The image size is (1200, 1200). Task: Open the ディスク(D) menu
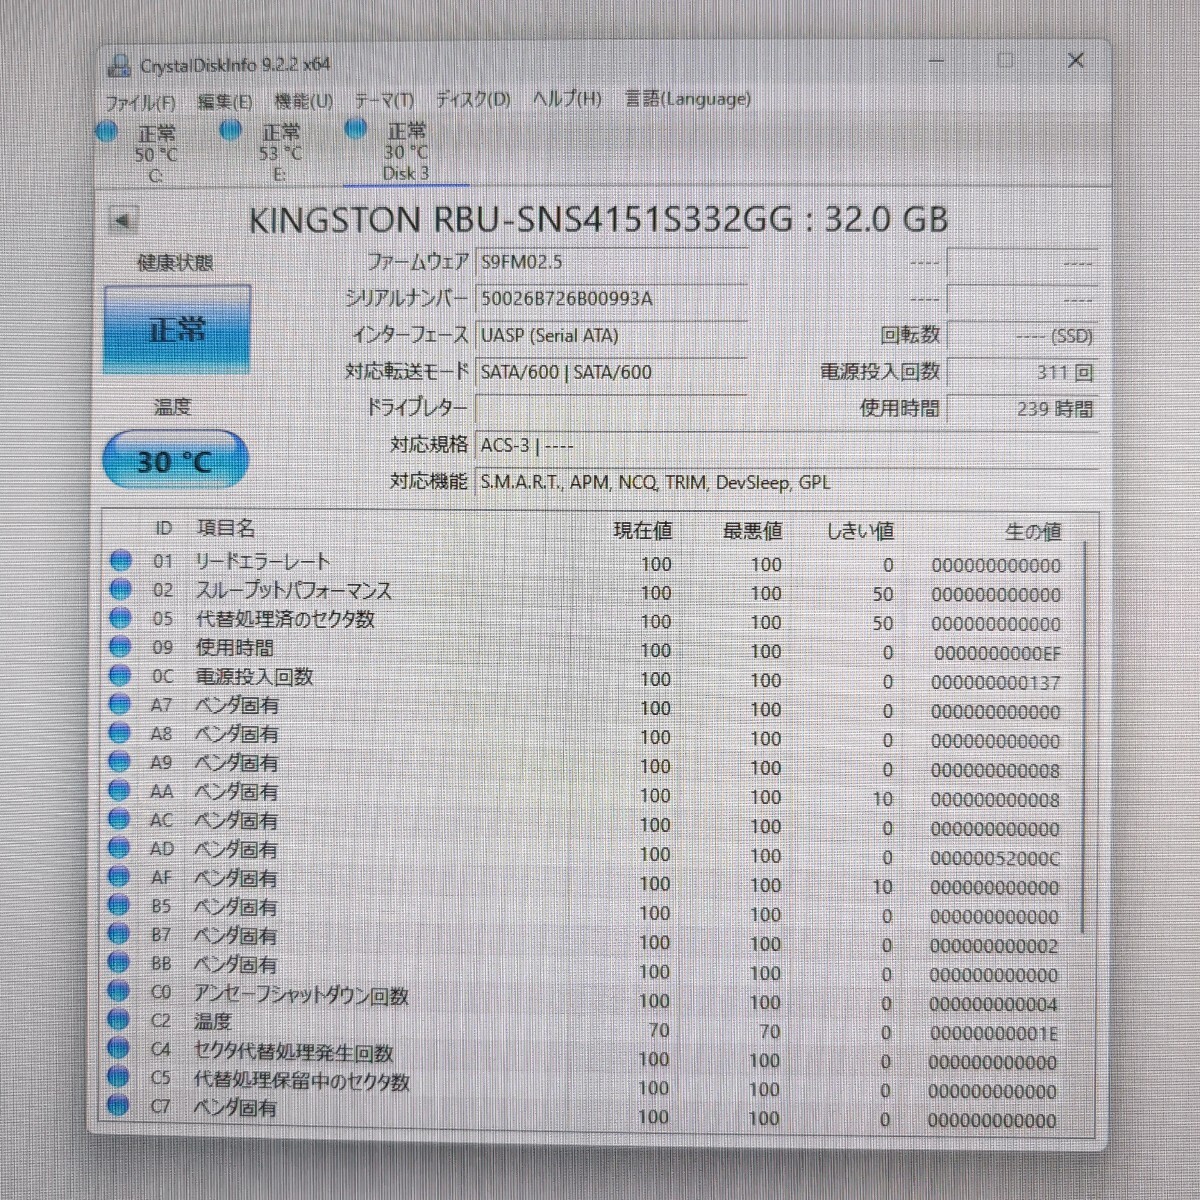(473, 99)
